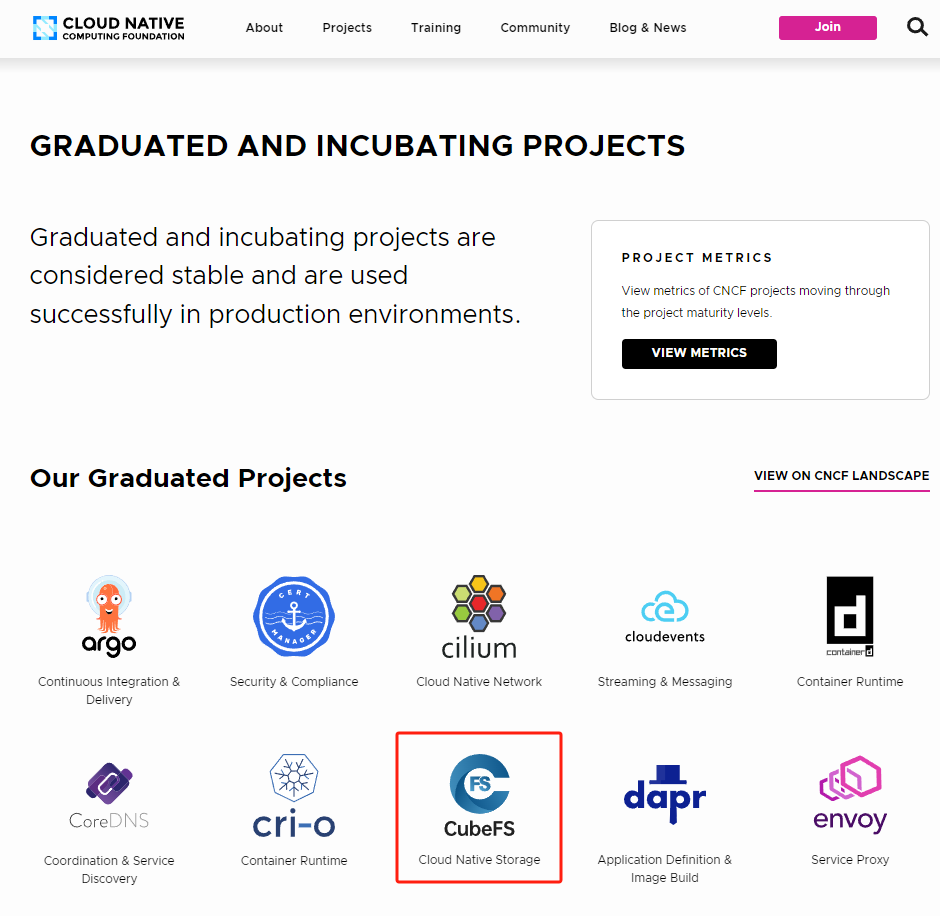Image resolution: width=940 pixels, height=916 pixels.
Task: Open the Dapr project logo
Action: click(x=665, y=796)
